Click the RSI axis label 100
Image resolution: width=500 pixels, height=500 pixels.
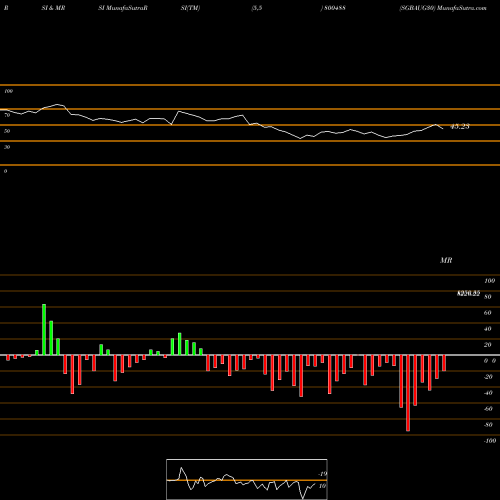coord(8,91)
